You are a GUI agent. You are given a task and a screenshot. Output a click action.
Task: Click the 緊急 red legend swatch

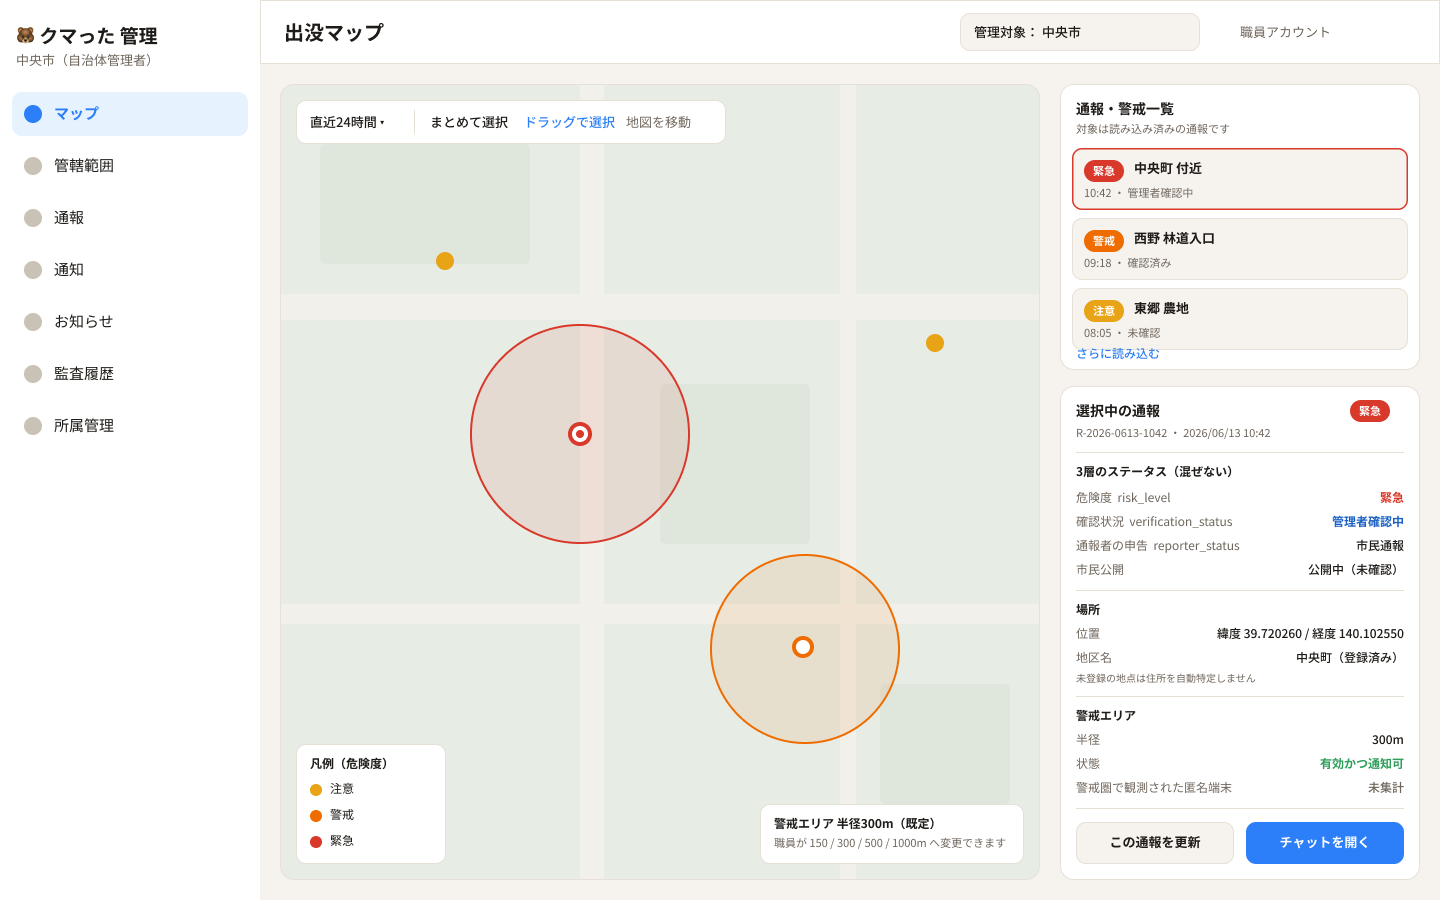316,842
